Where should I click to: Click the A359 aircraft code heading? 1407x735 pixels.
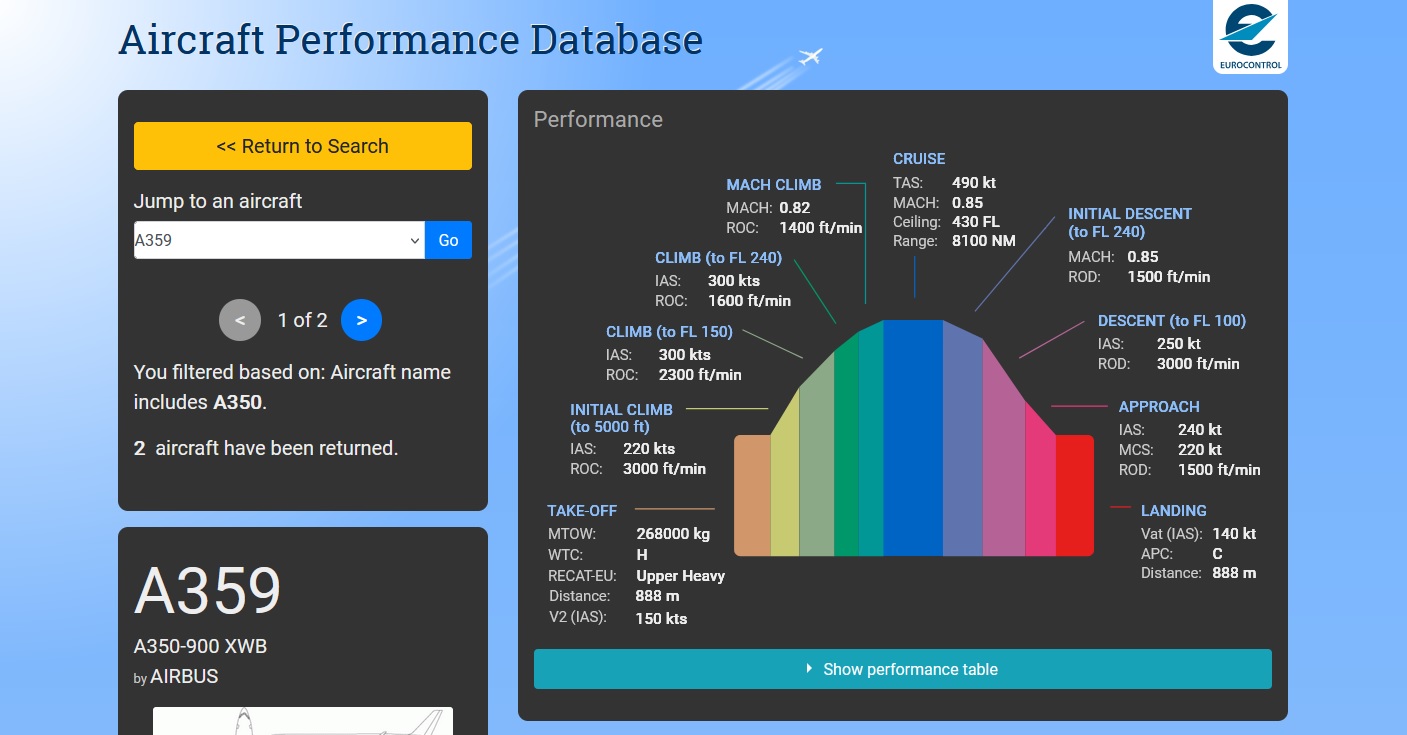tap(208, 590)
